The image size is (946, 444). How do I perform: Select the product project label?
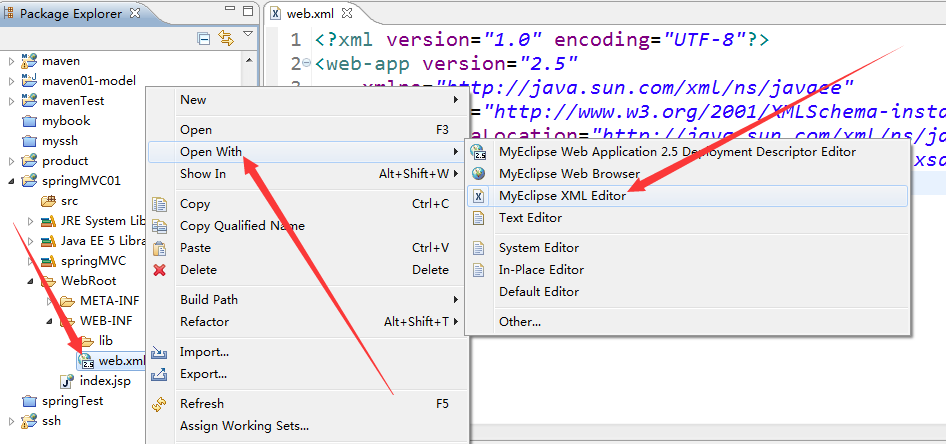[65, 161]
